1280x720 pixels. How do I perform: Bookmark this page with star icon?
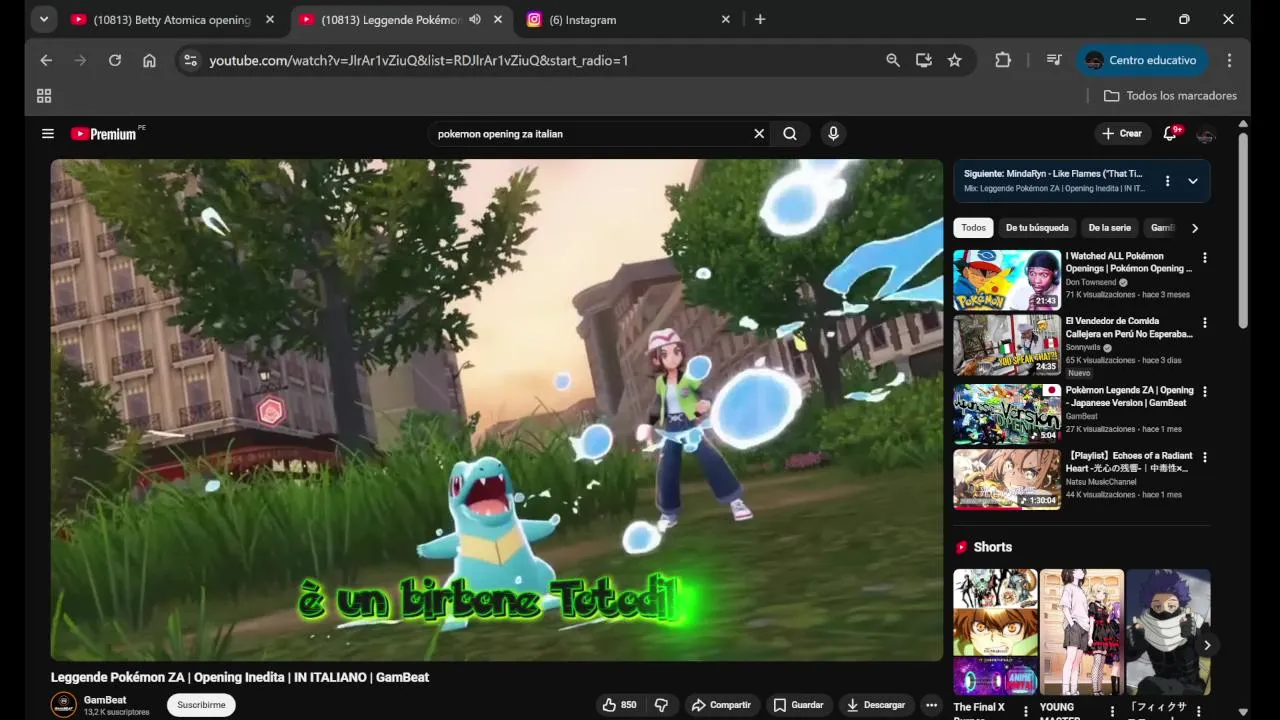click(x=955, y=60)
